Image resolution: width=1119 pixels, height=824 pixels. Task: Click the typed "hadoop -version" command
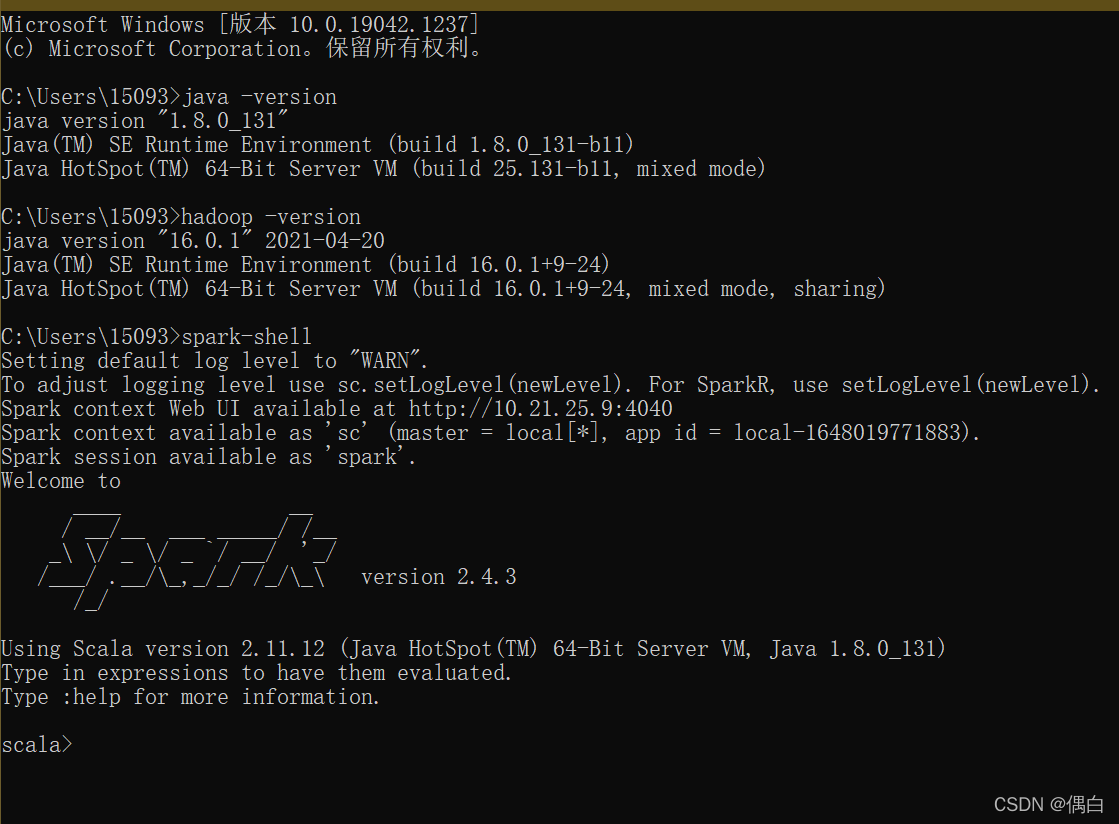click(x=271, y=217)
